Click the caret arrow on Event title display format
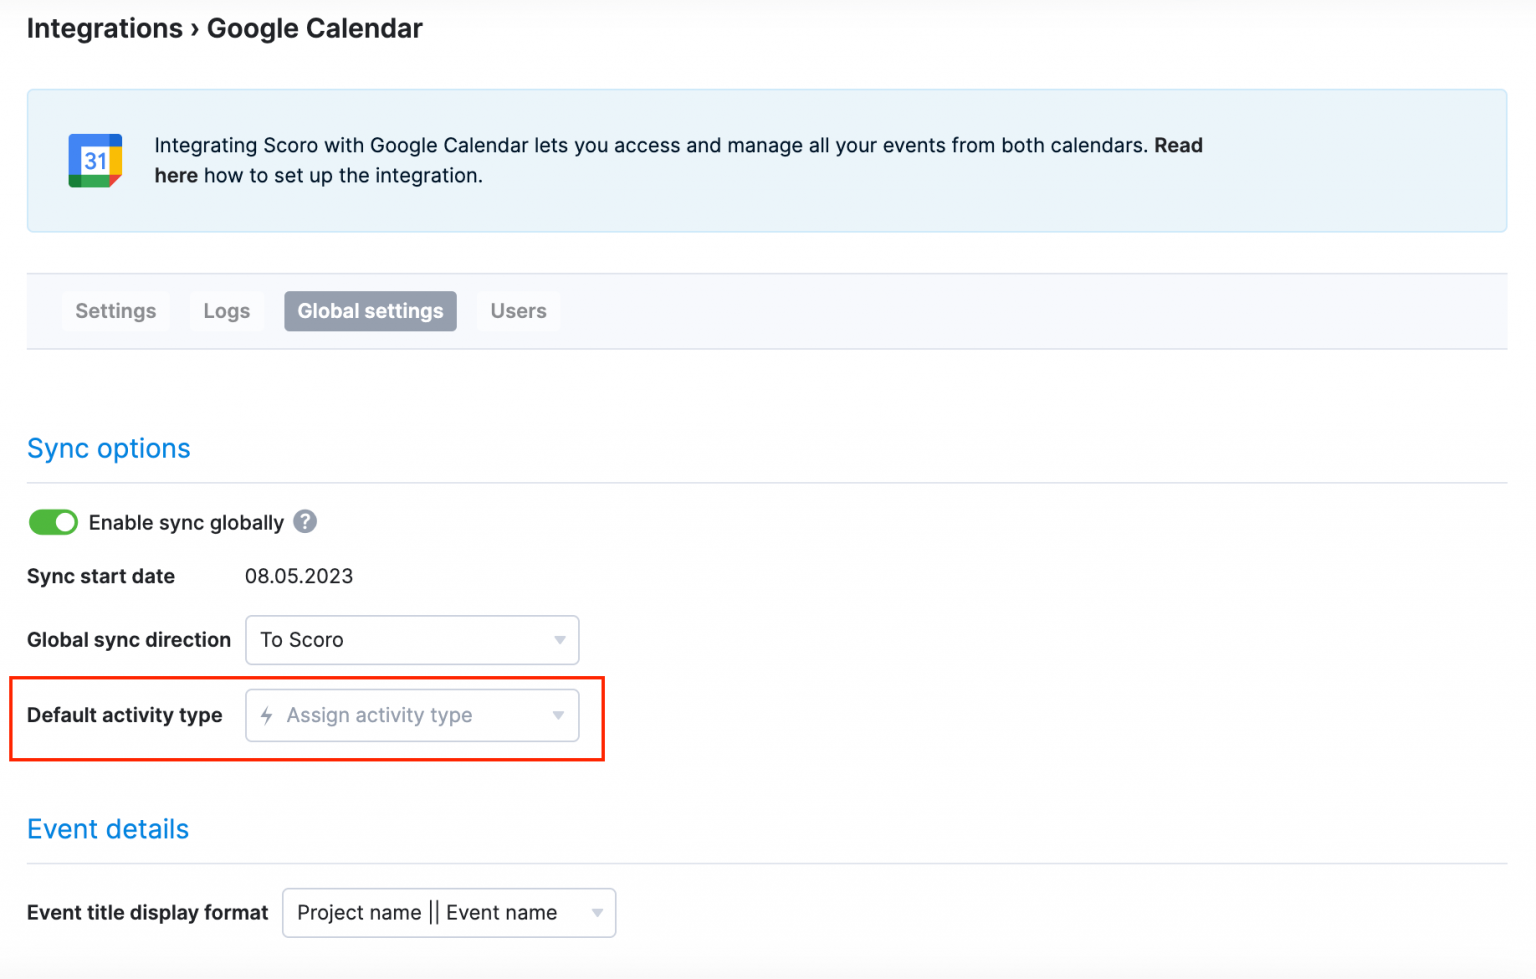Screen dimensions: 1536x979 pos(596,912)
